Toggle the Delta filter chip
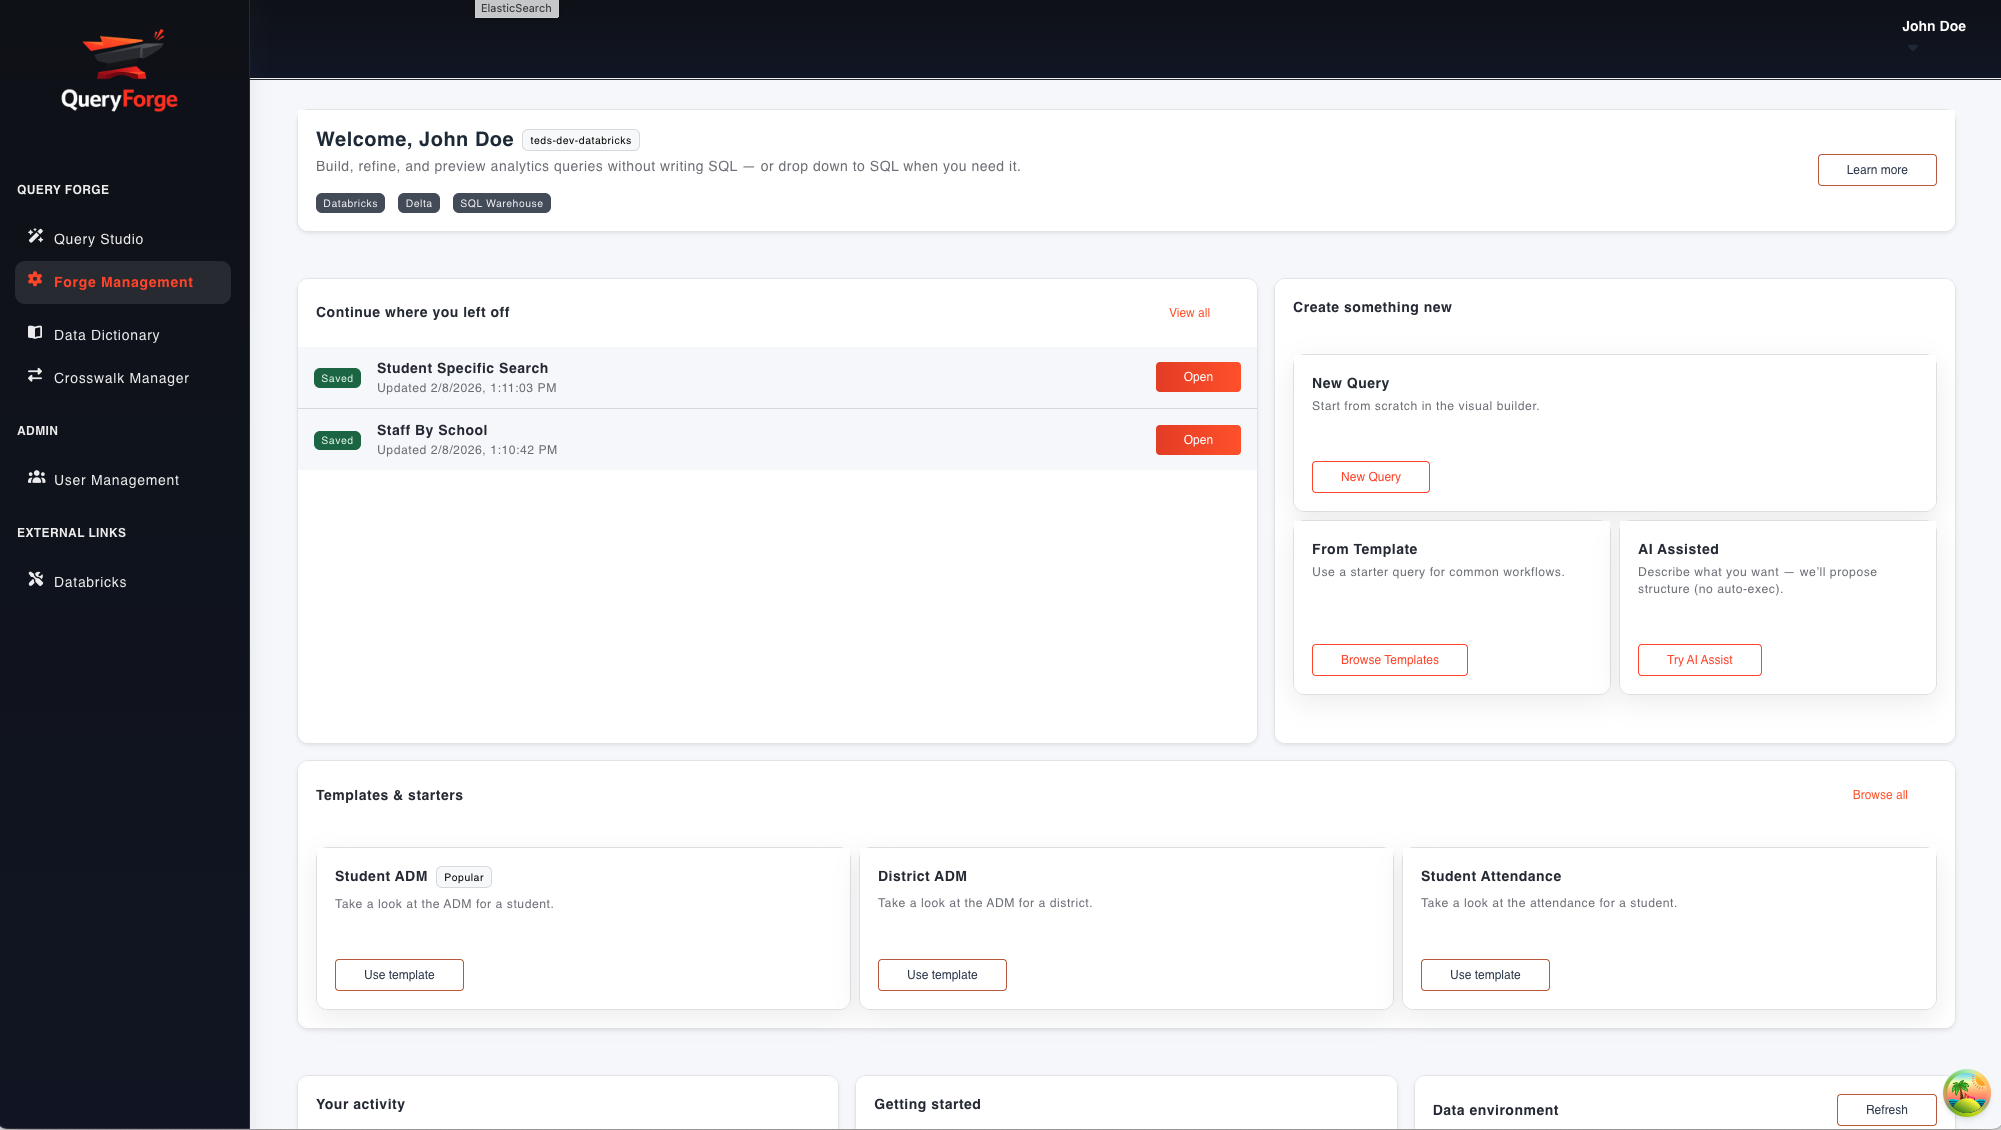The image size is (2001, 1130). tap(418, 203)
